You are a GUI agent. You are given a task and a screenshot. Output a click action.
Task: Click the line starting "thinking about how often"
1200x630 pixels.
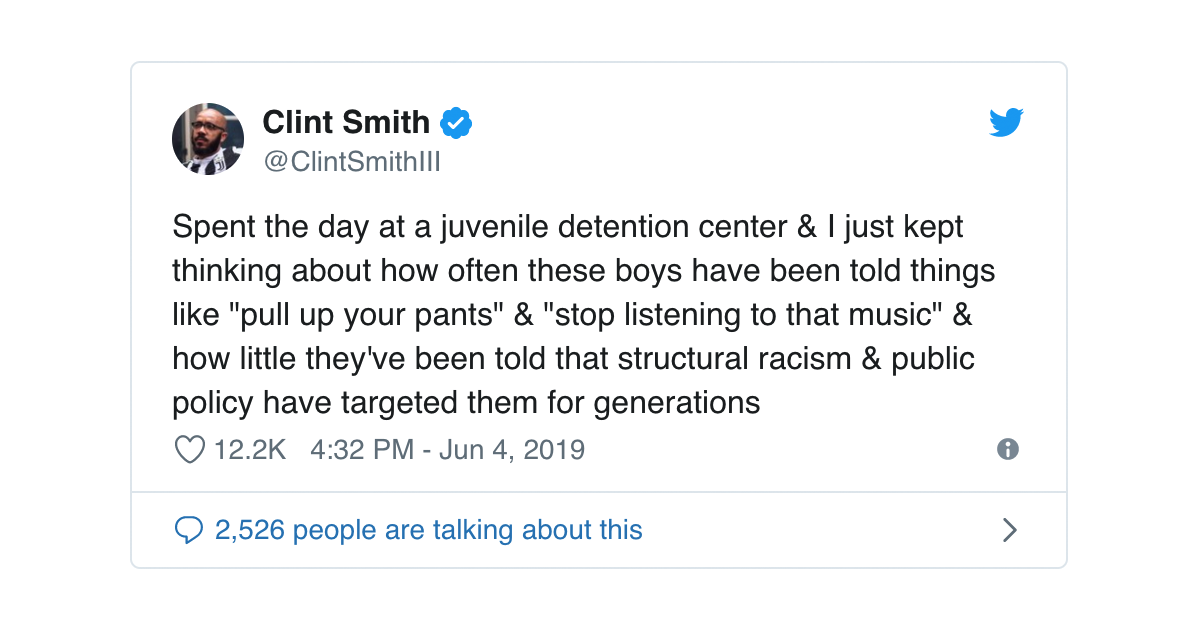tap(583, 271)
